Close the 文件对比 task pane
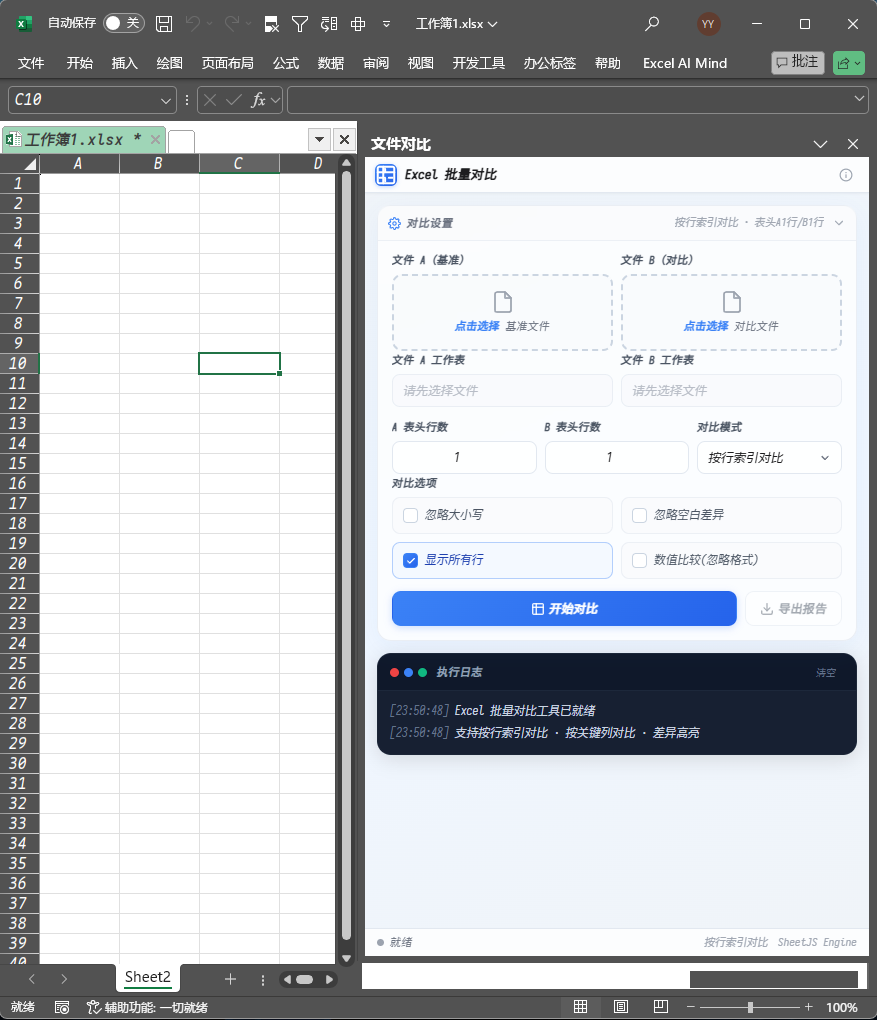This screenshot has width=877, height=1020. pos(853,144)
